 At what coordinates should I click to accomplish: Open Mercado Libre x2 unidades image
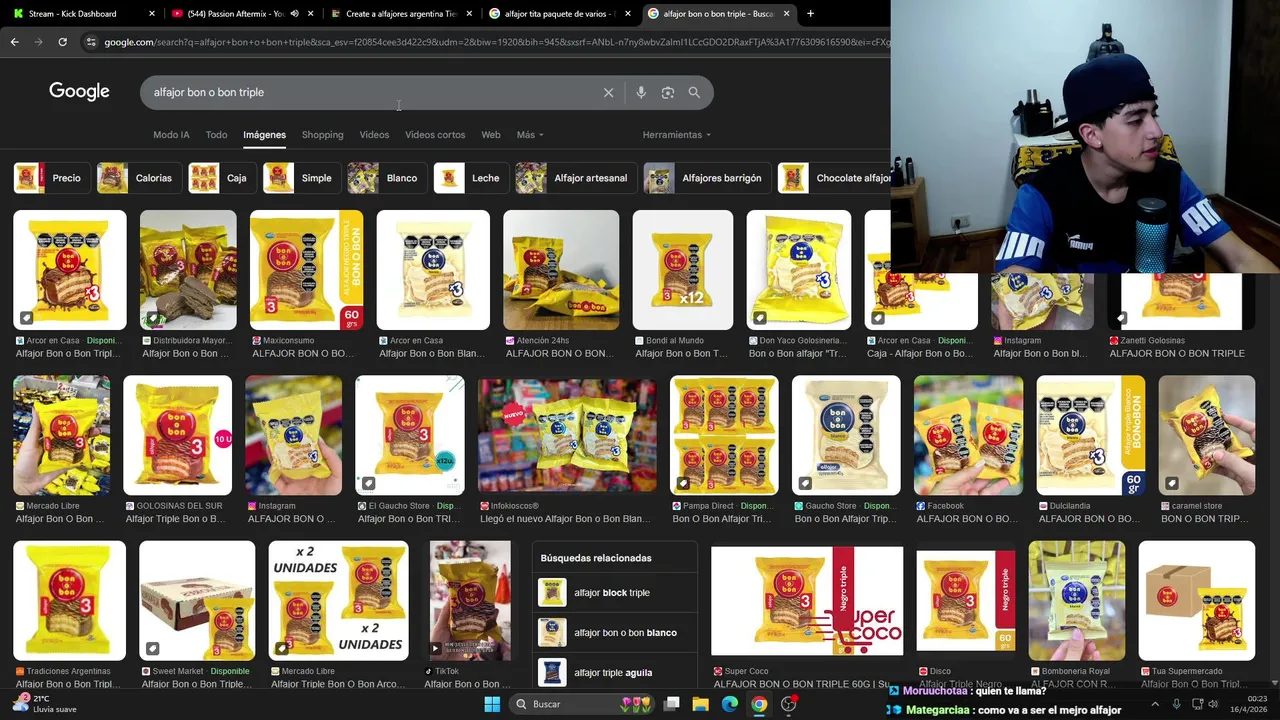coord(338,601)
